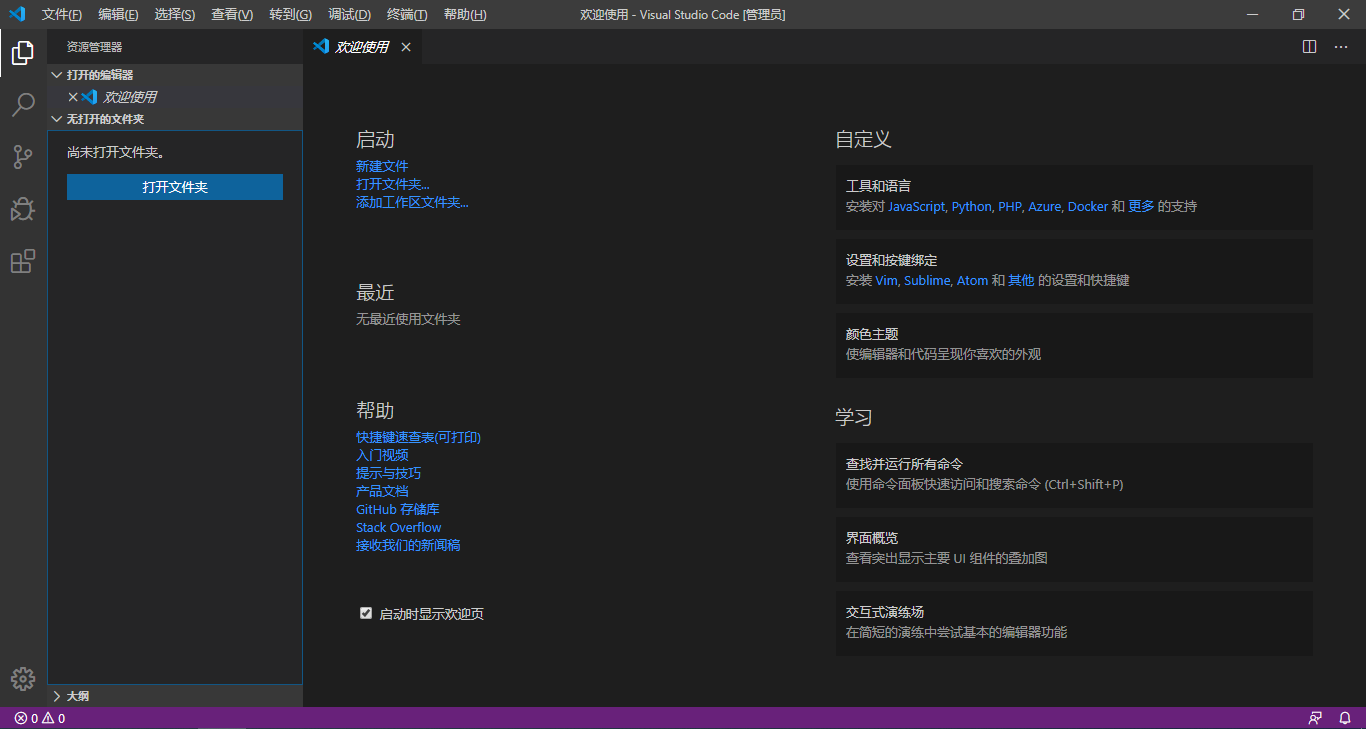Open the 文件 menu
Screen dimensions: 1366x729
(x=61, y=14)
